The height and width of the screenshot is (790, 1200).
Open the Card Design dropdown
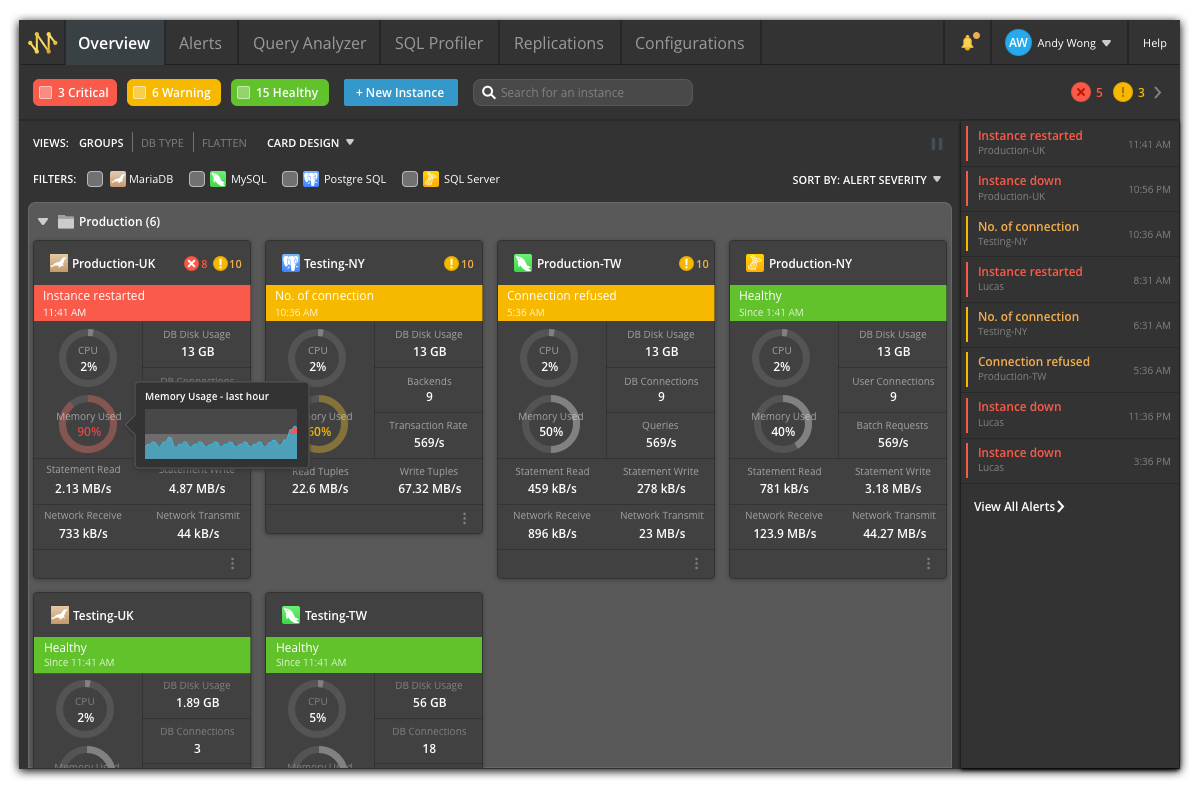pyautogui.click(x=310, y=143)
